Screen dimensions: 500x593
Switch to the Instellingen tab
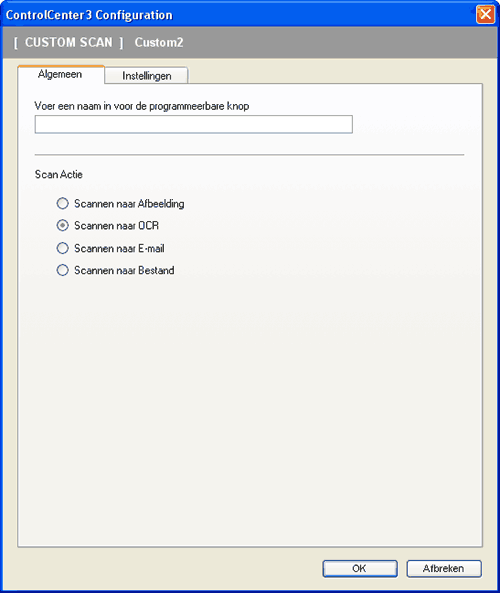click(x=146, y=76)
